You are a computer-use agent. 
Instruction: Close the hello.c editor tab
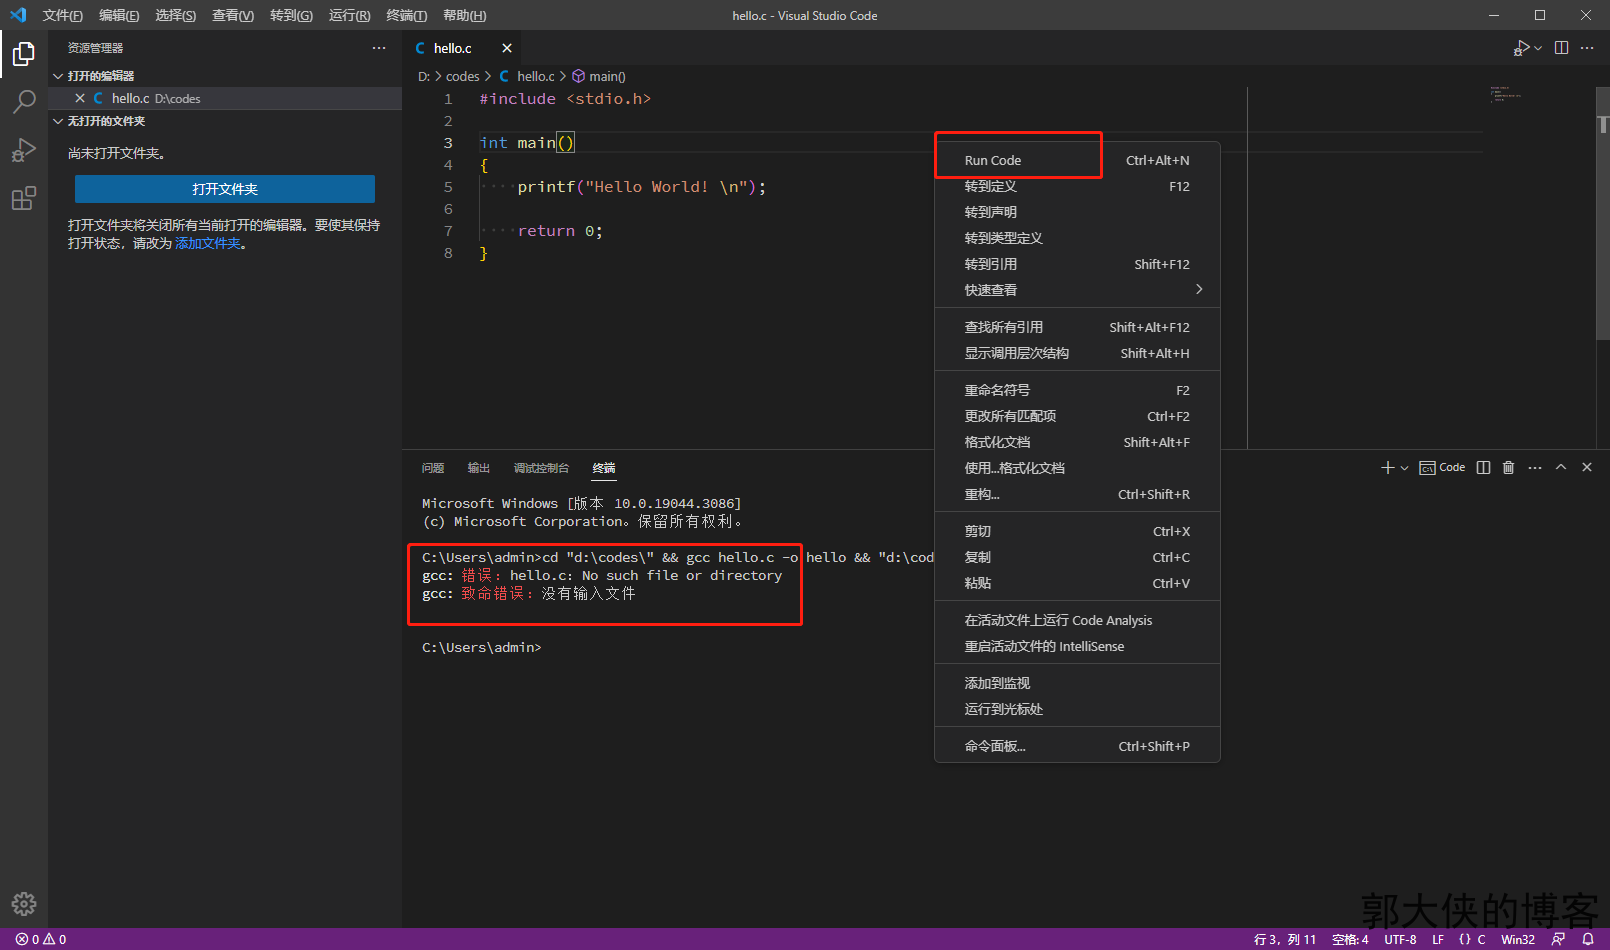507,48
